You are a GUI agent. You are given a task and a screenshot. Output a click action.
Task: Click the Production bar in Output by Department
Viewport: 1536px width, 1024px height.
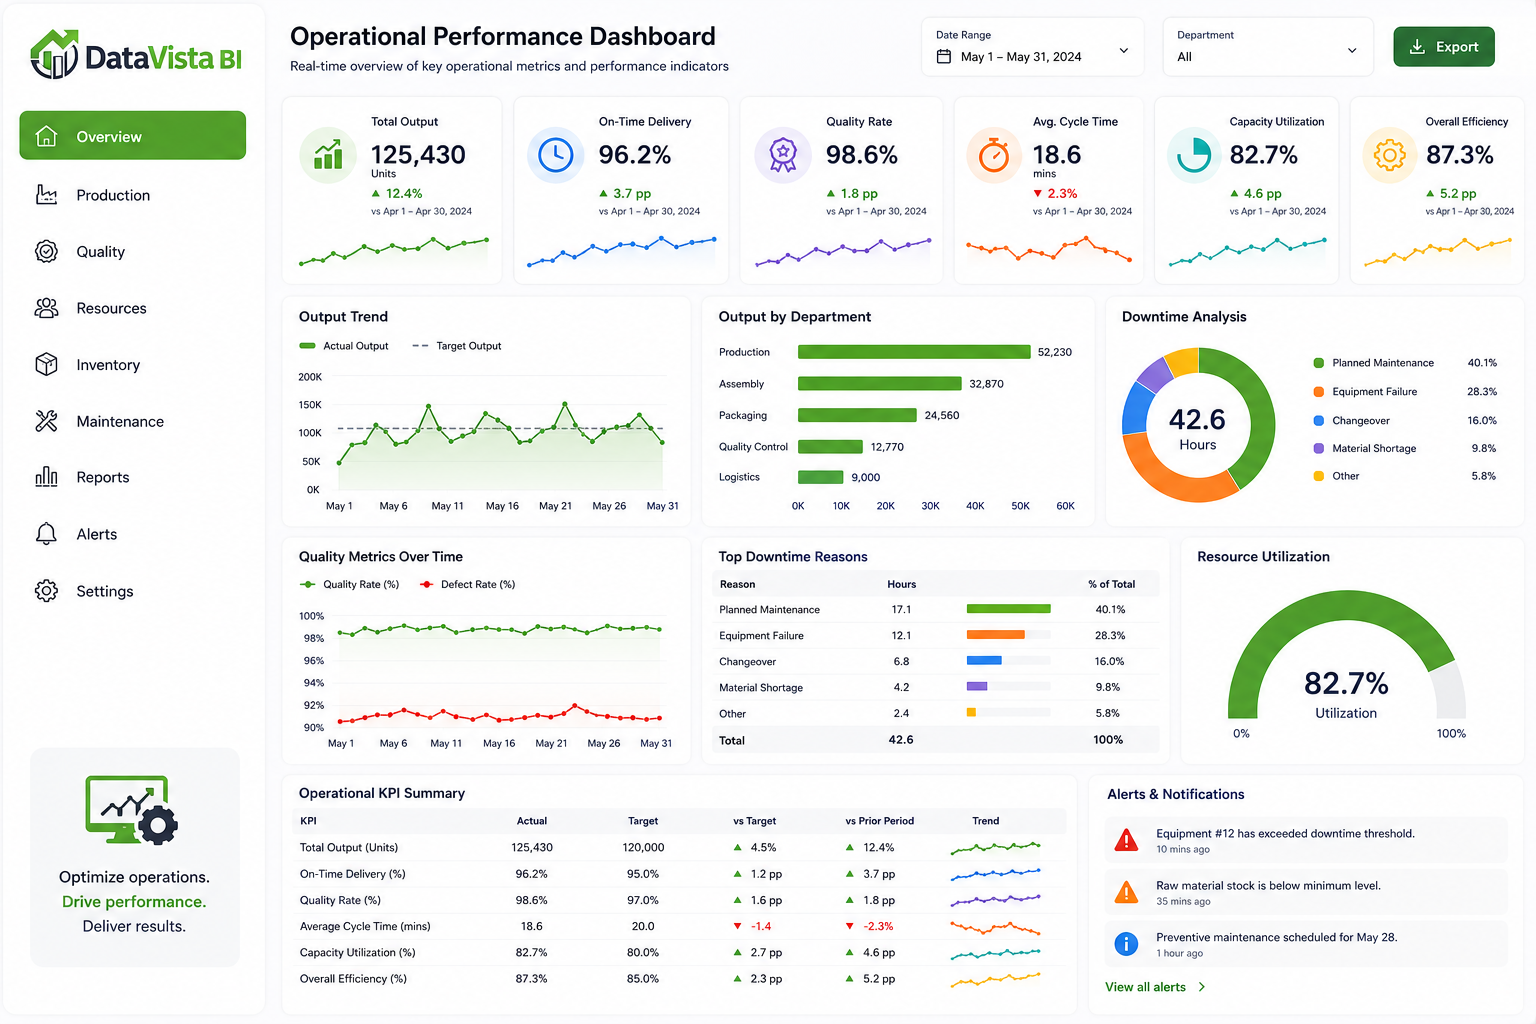(914, 352)
